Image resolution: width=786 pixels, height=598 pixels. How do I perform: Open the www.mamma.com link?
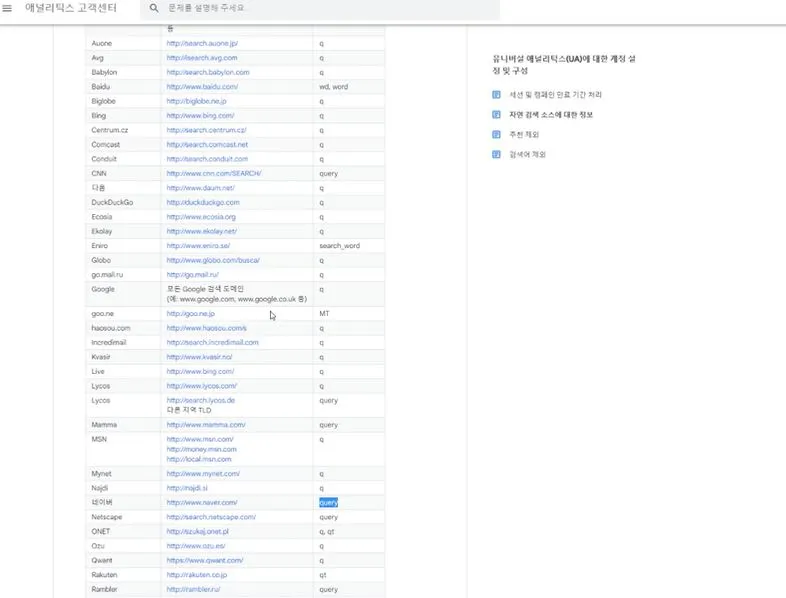coord(206,425)
